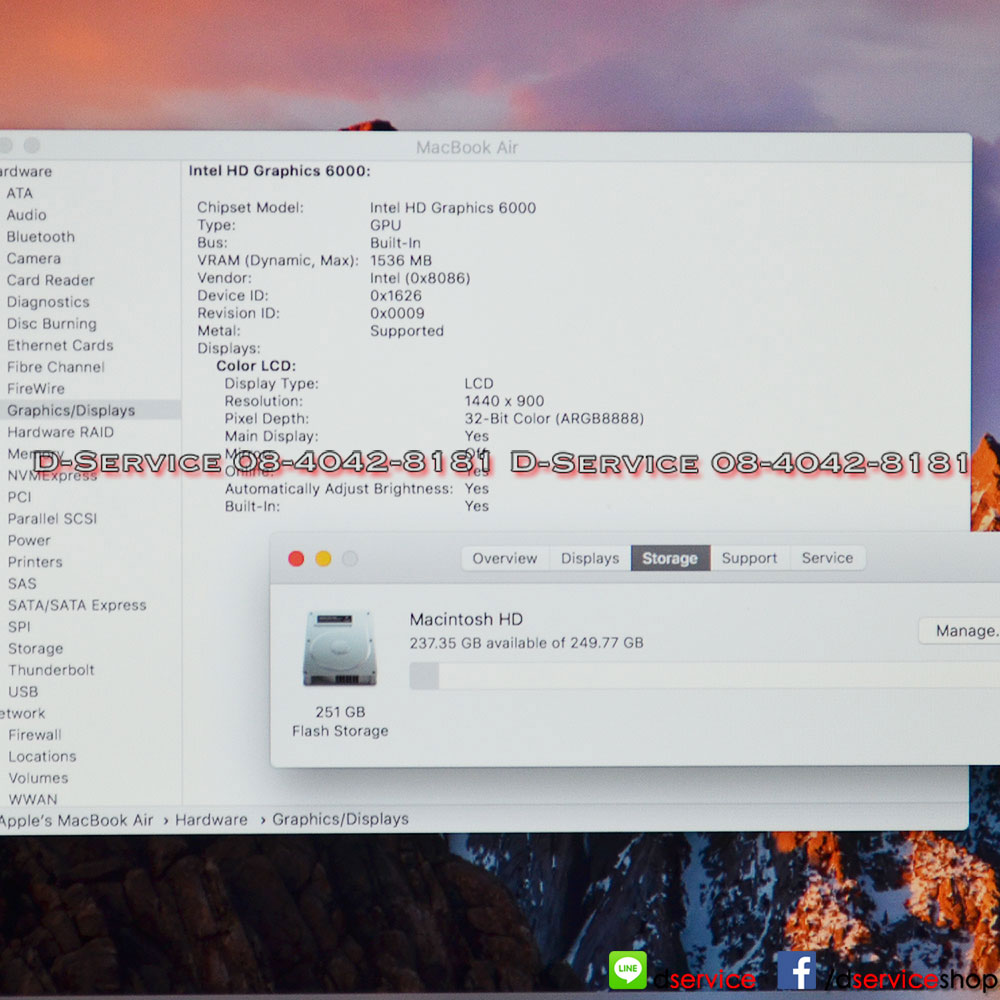The image size is (1000, 1000).
Task: Click the '1536 MB' VRAM value
Action: (x=401, y=261)
